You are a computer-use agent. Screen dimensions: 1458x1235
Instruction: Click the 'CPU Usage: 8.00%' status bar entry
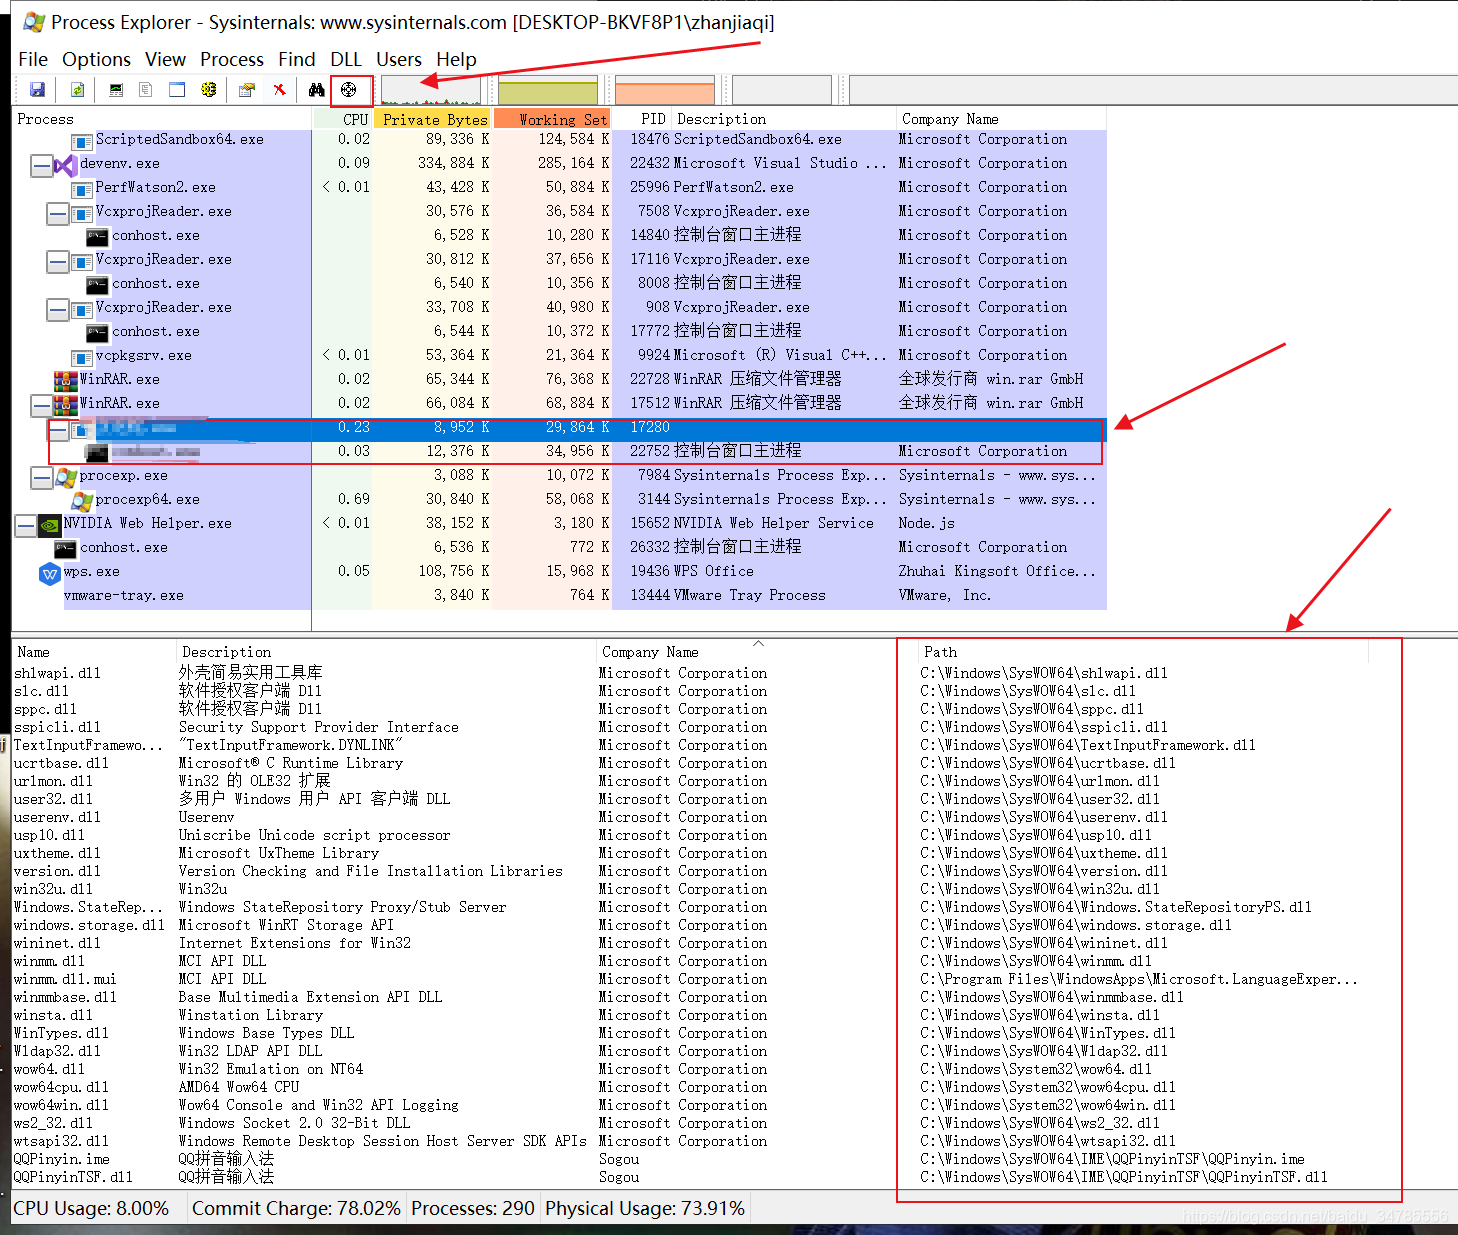pos(91,1208)
